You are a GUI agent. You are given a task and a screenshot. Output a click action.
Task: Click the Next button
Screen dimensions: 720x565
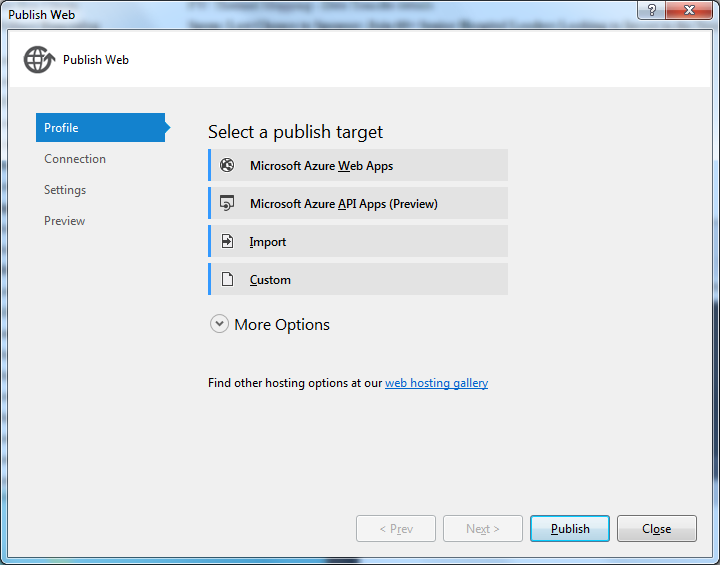coord(483,529)
